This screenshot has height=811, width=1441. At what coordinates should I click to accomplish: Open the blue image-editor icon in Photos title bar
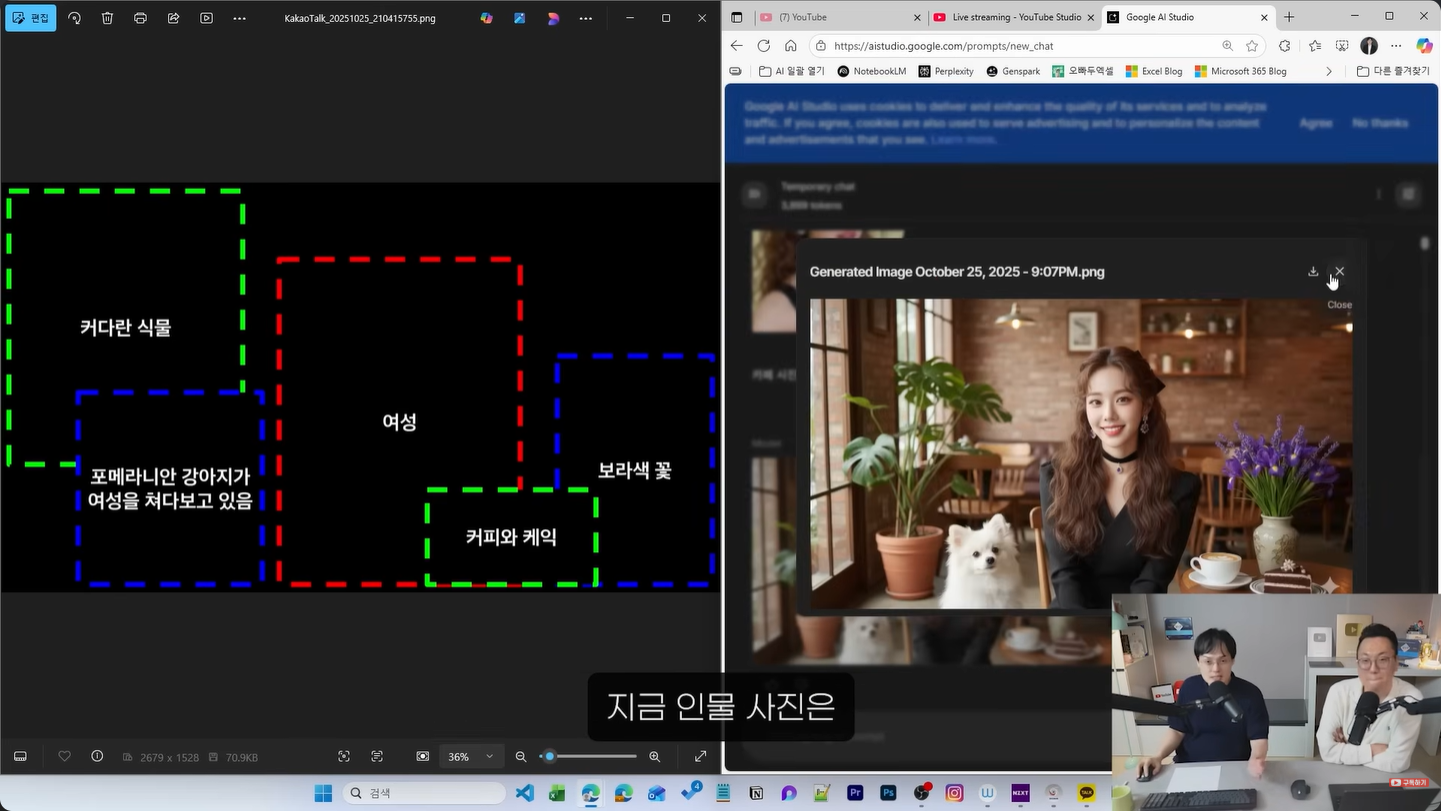[x=520, y=18]
